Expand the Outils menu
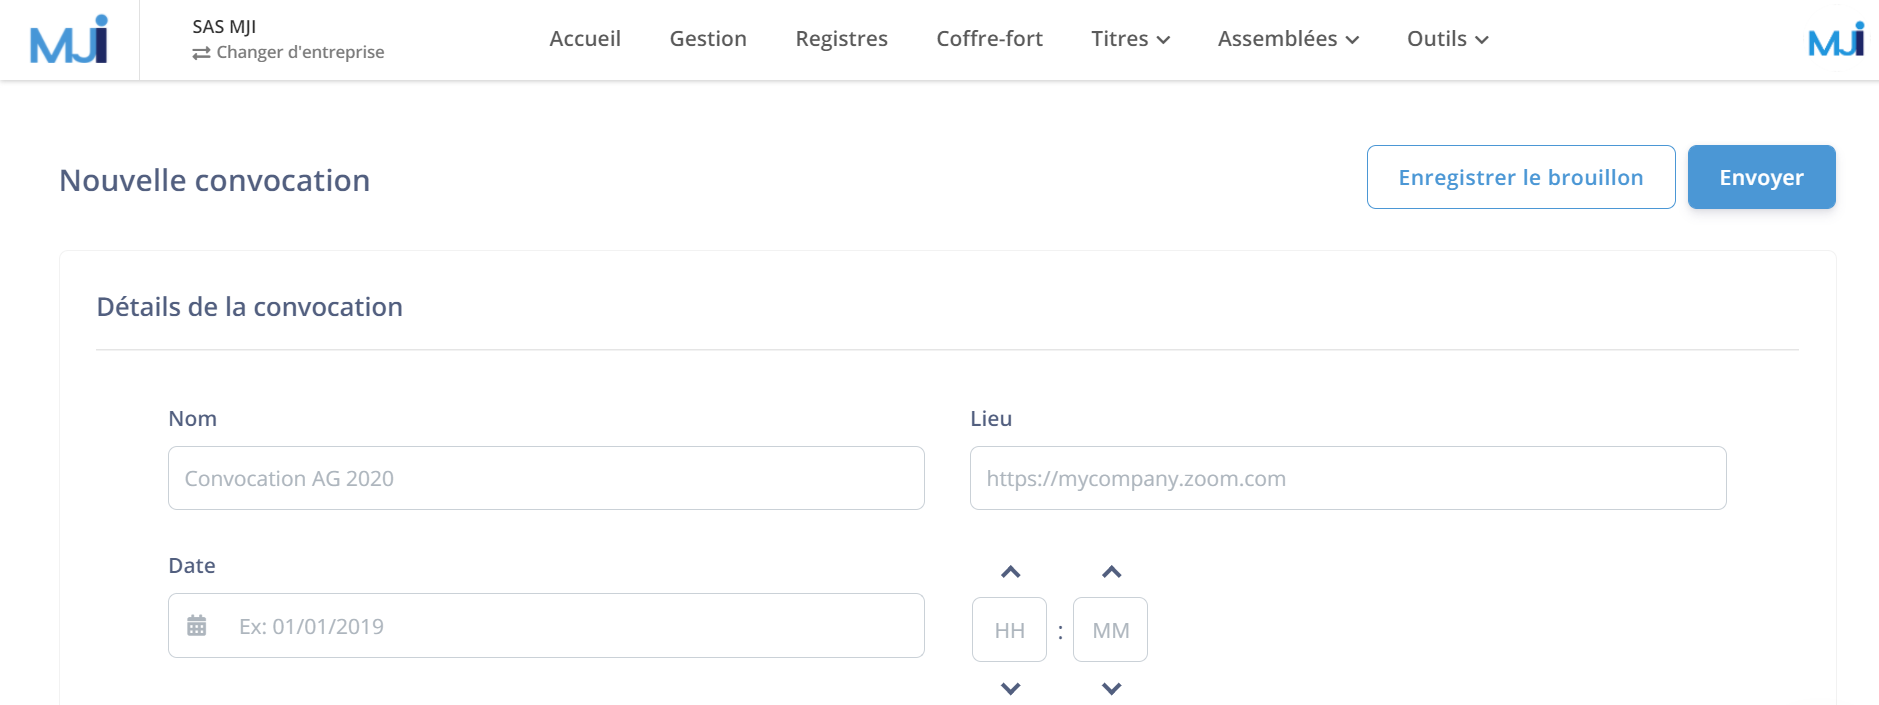The width and height of the screenshot is (1879, 705). 1447,39
